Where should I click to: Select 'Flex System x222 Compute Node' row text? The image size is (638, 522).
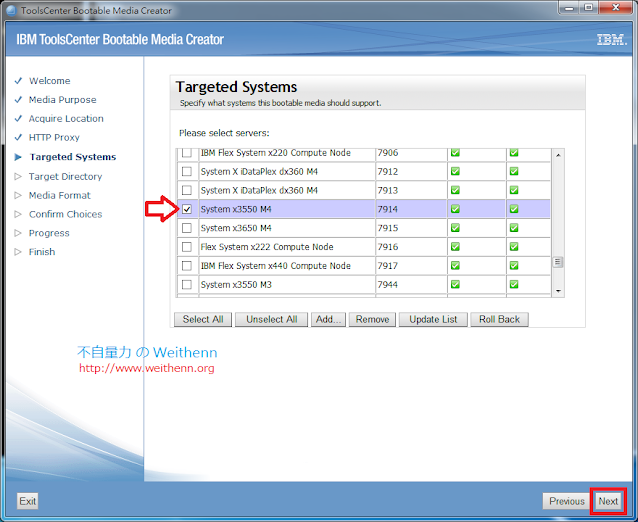[x=267, y=247]
